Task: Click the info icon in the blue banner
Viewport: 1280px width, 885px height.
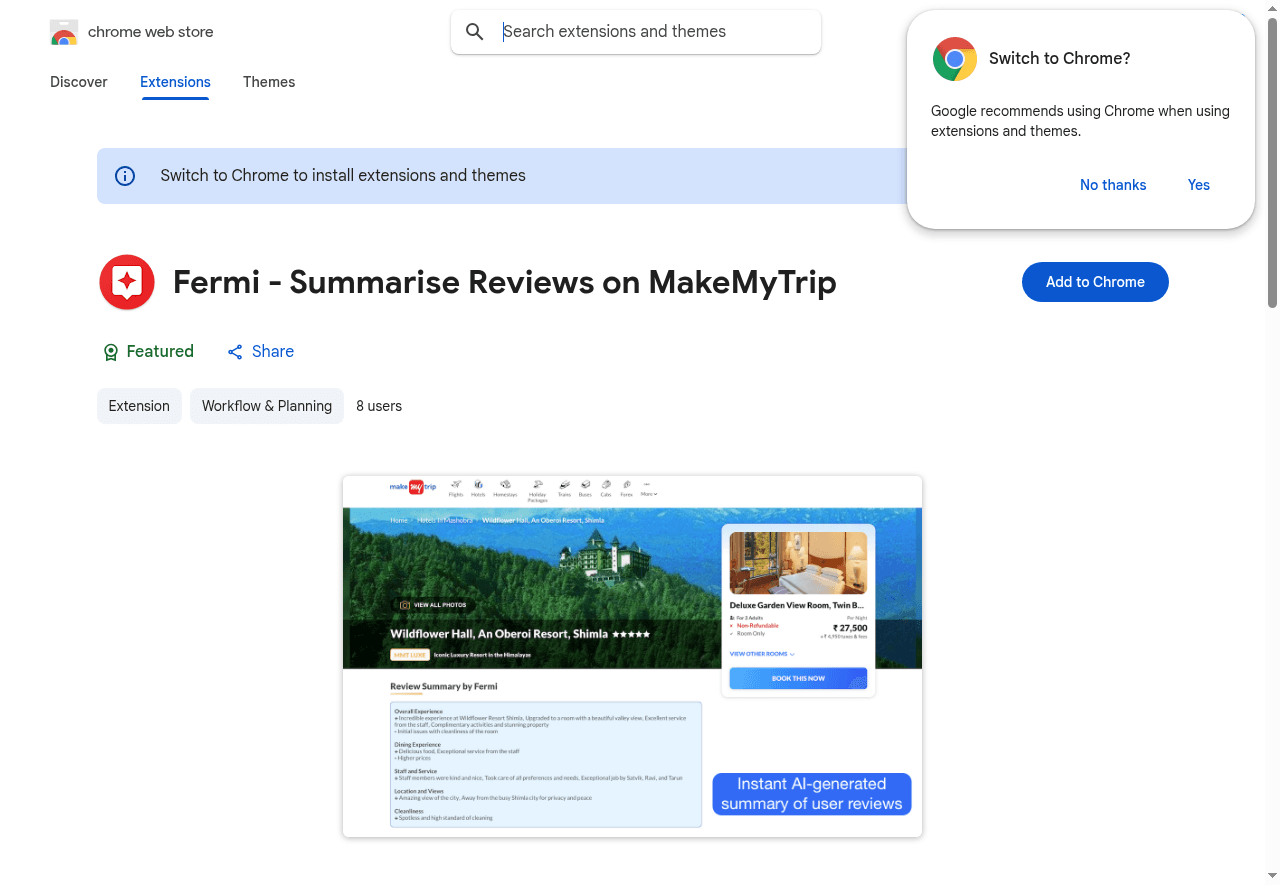Action: [125, 176]
